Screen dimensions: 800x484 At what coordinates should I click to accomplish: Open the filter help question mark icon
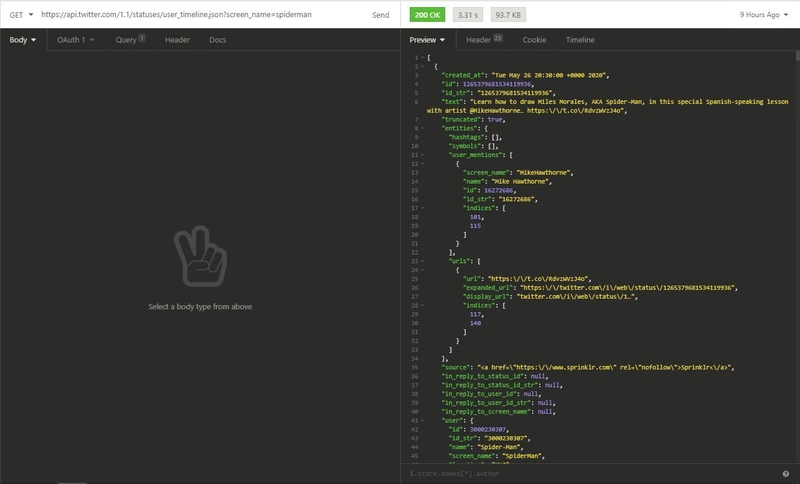(786, 474)
